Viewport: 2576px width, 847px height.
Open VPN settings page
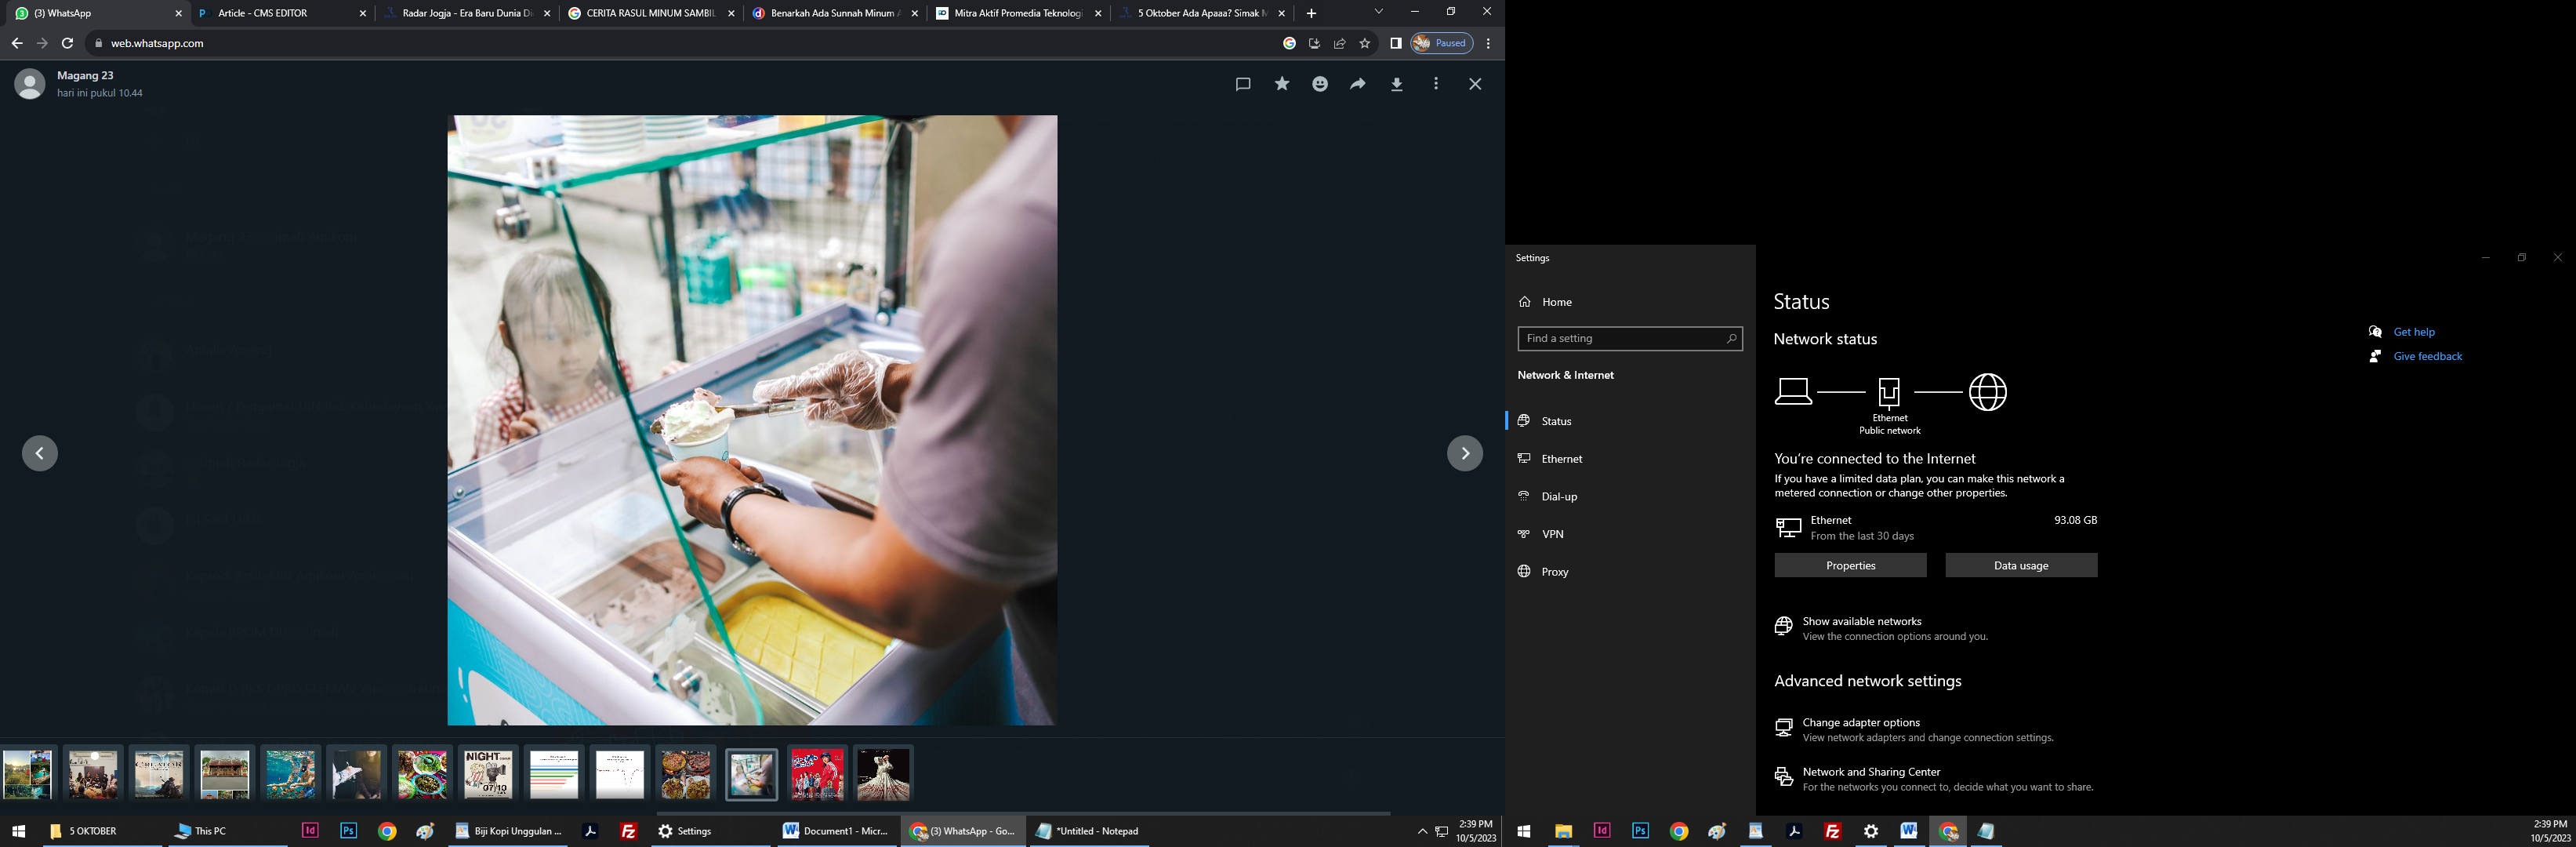(x=1630, y=534)
